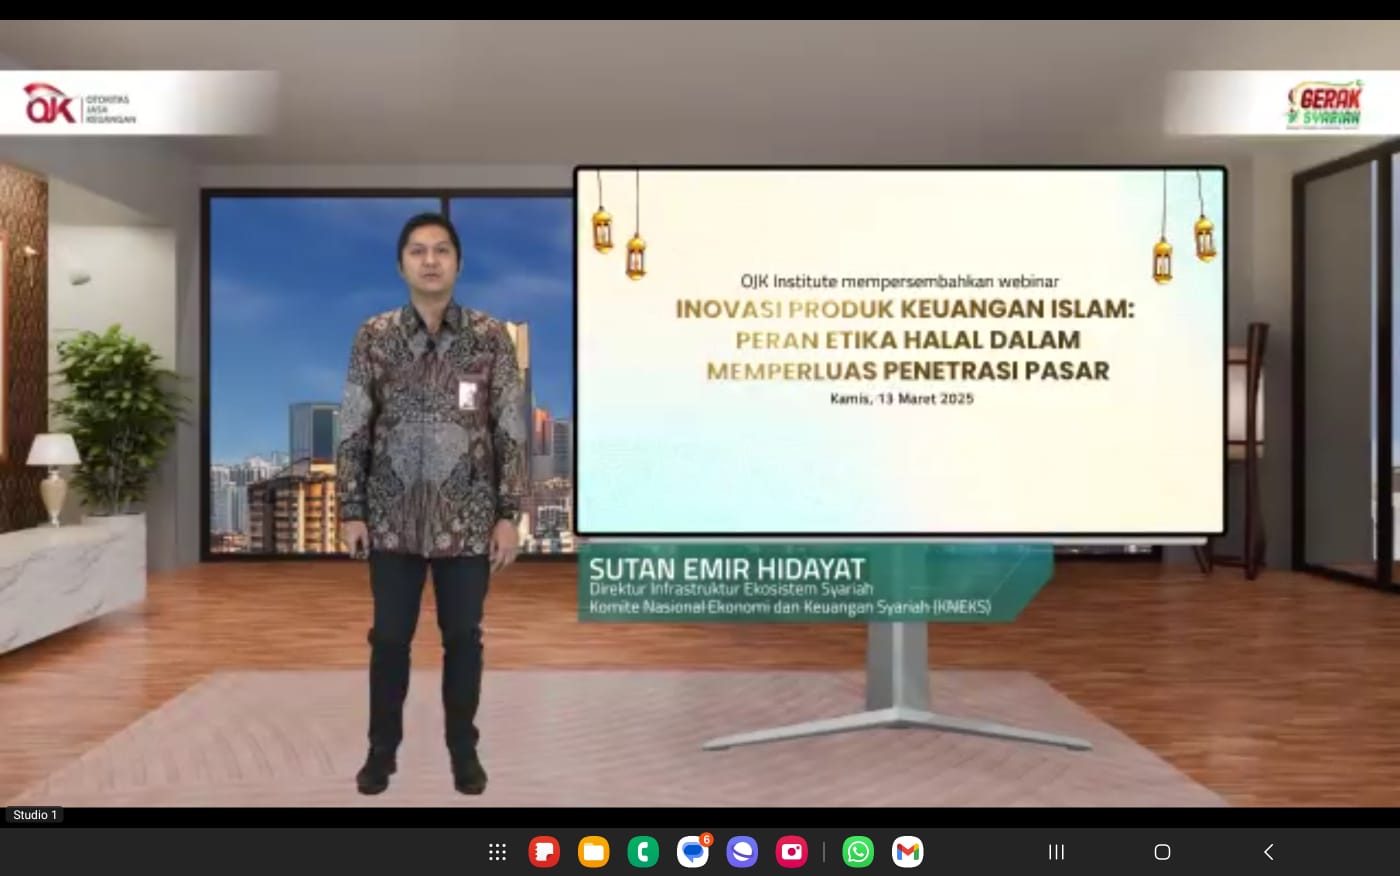This screenshot has height=876, width=1400.
Task: Tap the Recents navigation button
Action: click(x=1056, y=852)
